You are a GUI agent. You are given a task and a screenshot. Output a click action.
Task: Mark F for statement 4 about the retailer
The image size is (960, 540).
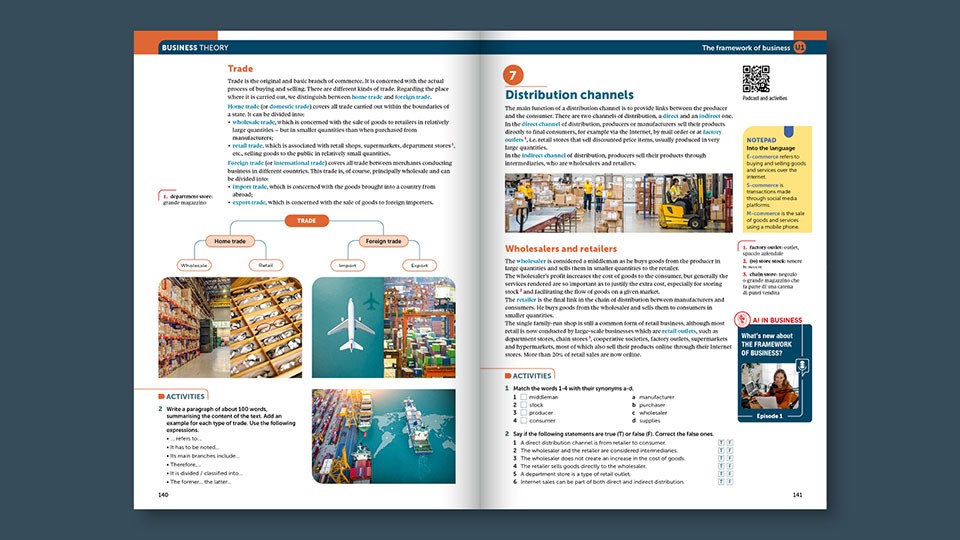[x=730, y=466]
